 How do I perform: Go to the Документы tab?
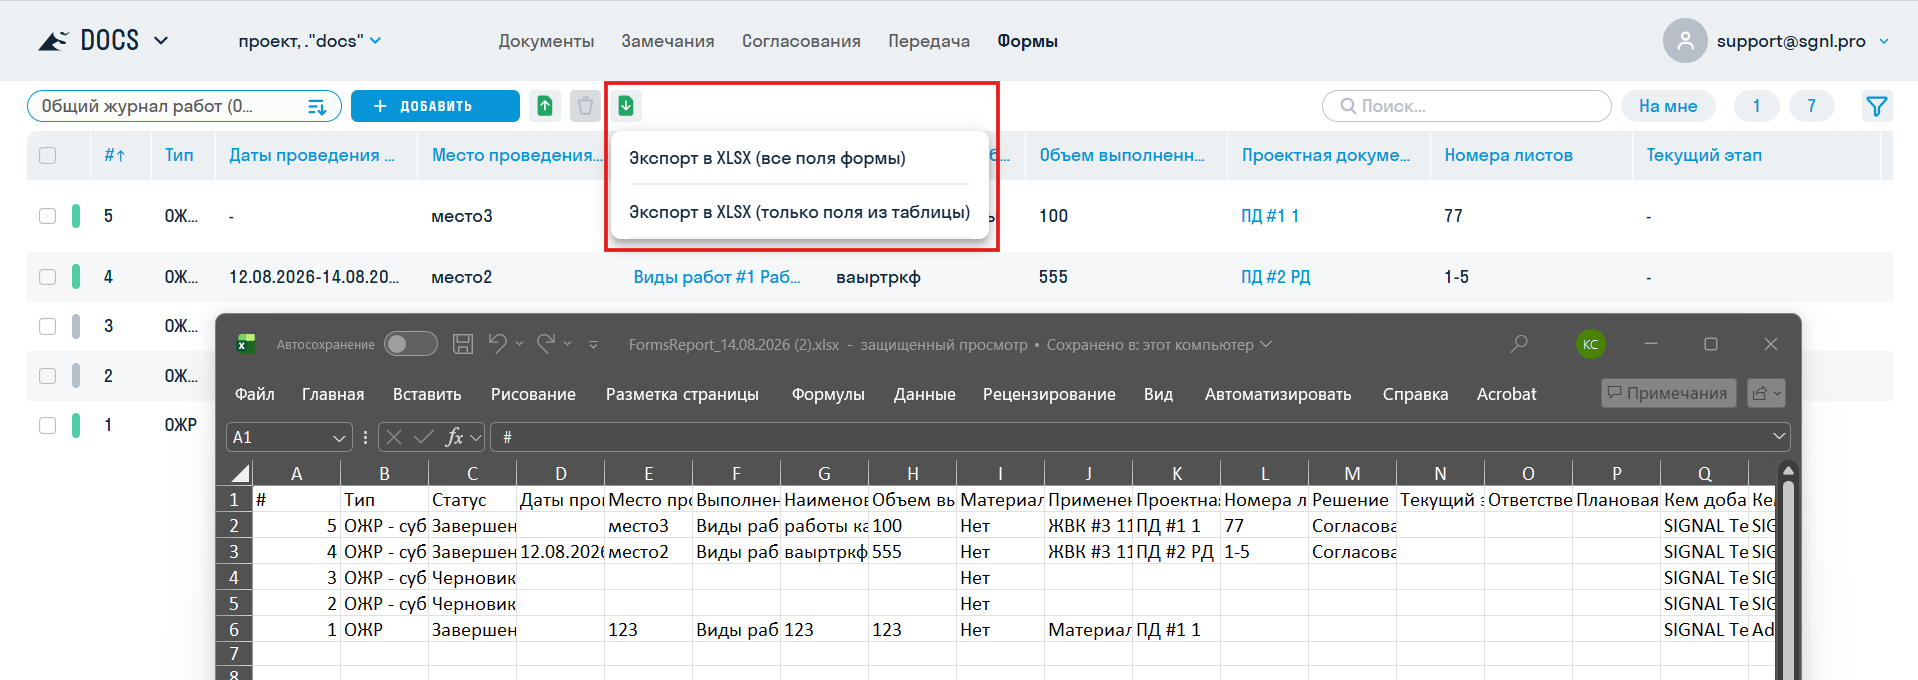pos(546,41)
